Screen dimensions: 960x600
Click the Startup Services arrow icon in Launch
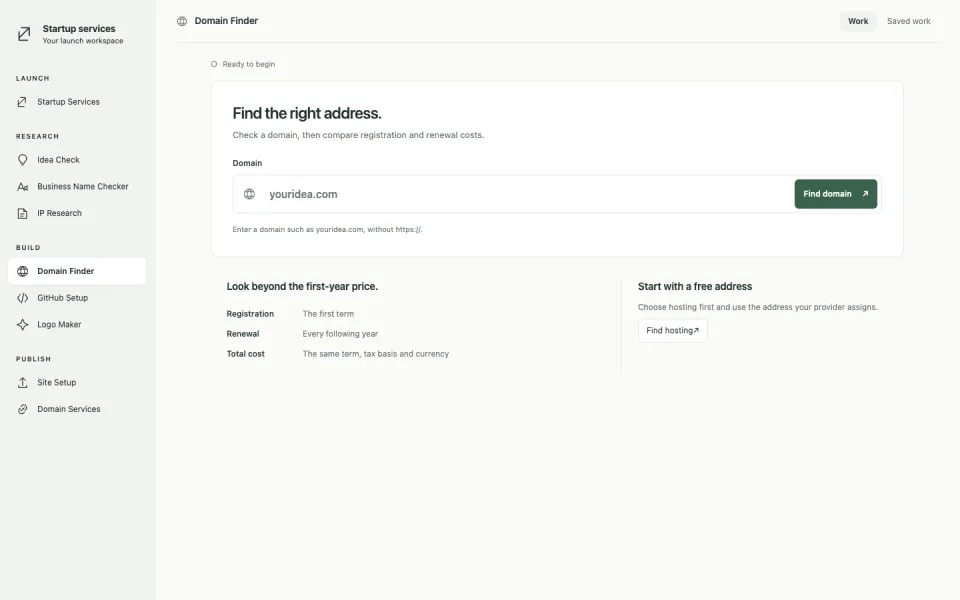(22, 102)
